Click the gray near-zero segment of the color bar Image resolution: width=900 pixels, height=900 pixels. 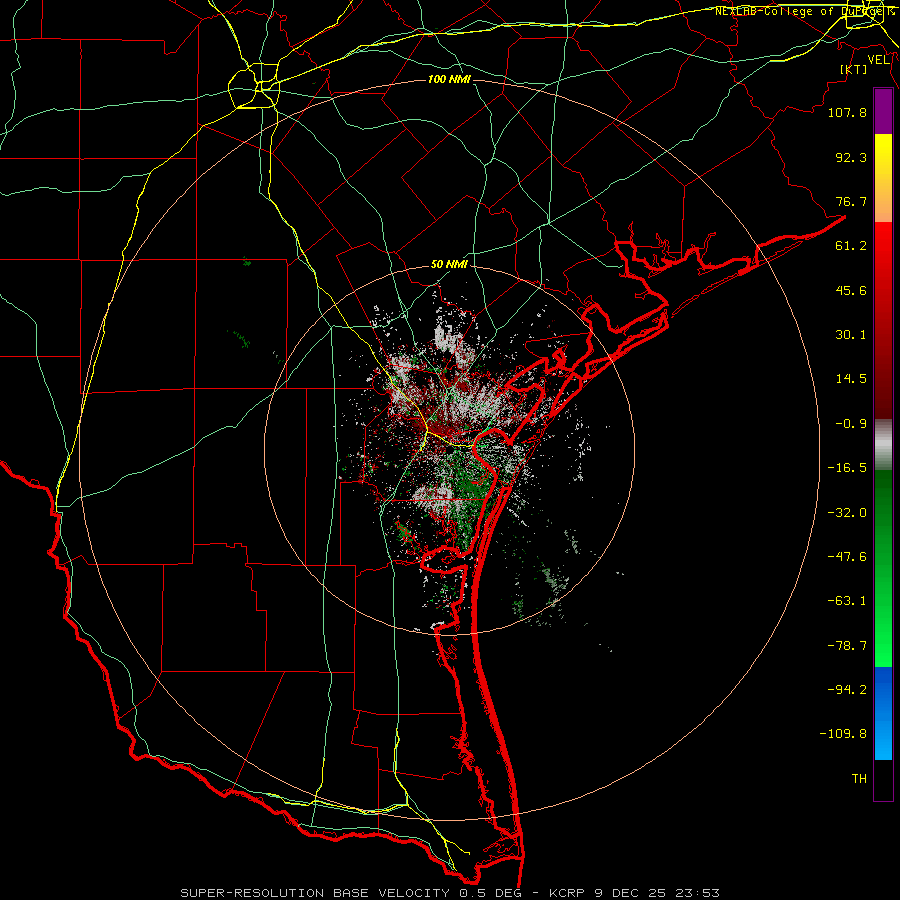click(883, 445)
